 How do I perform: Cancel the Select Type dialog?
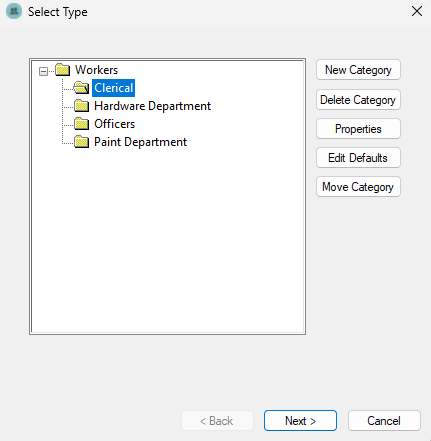pyautogui.click(x=384, y=421)
